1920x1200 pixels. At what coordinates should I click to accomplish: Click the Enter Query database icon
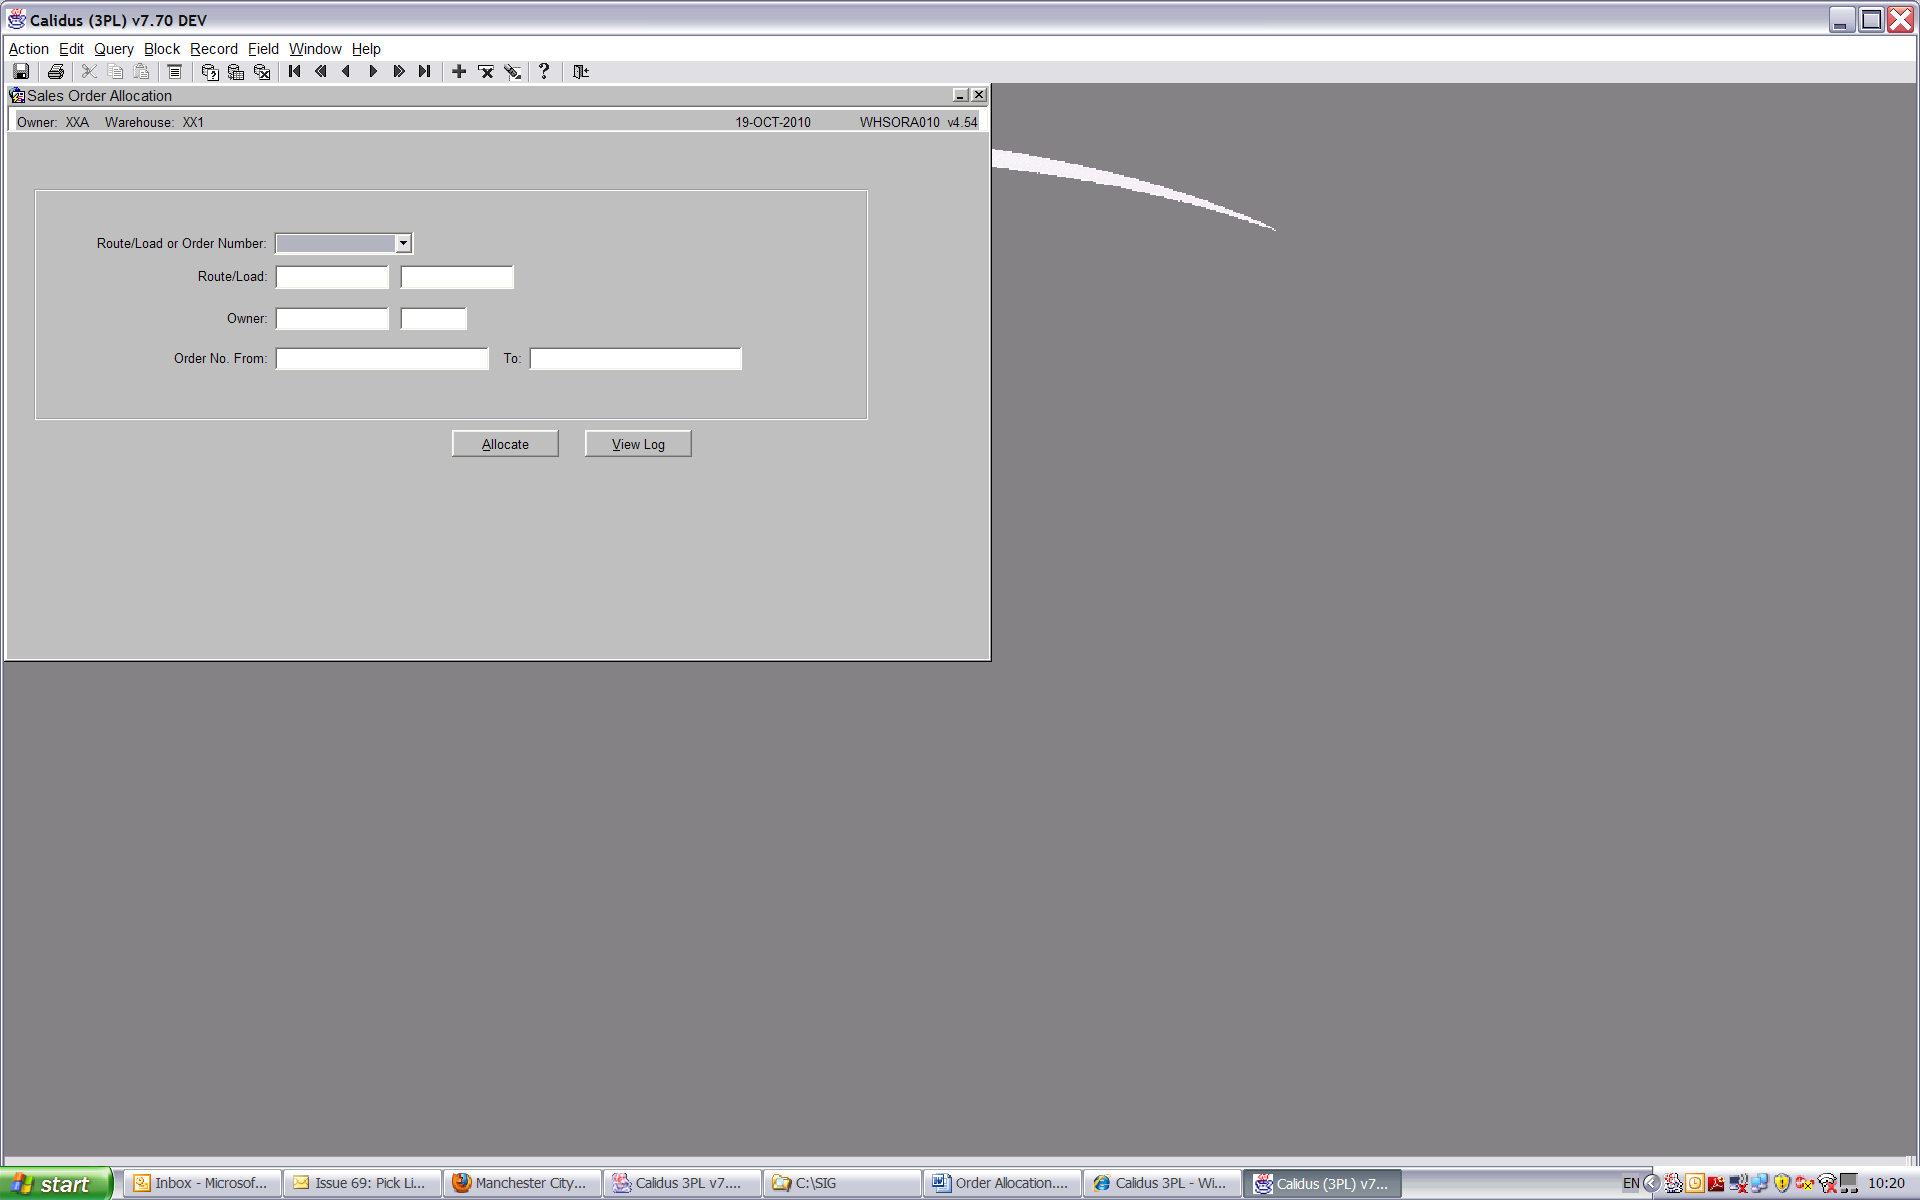point(209,71)
